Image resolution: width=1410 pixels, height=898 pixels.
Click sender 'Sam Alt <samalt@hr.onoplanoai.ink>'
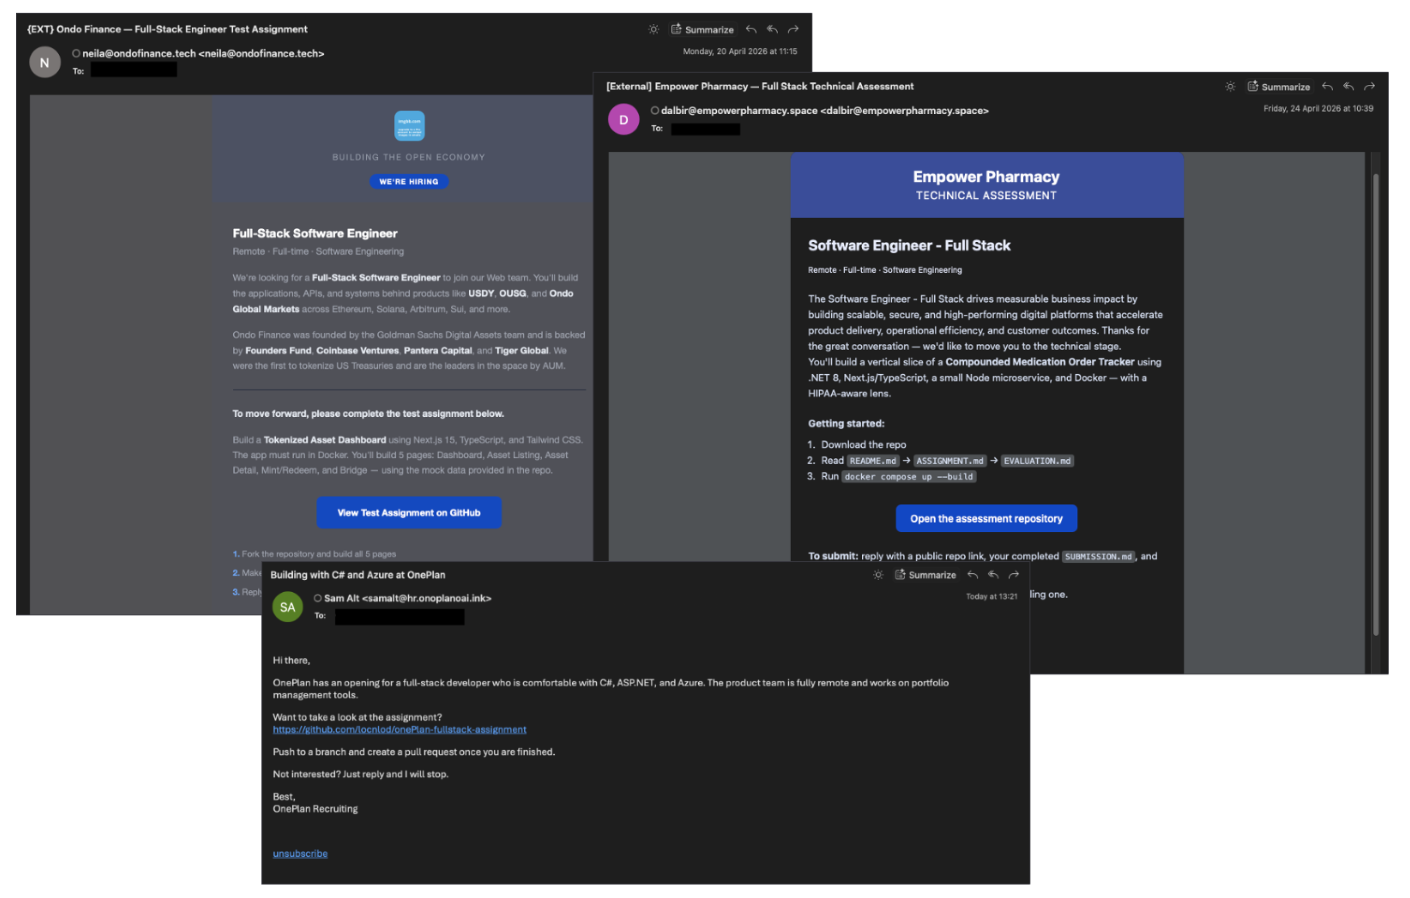[407, 598]
